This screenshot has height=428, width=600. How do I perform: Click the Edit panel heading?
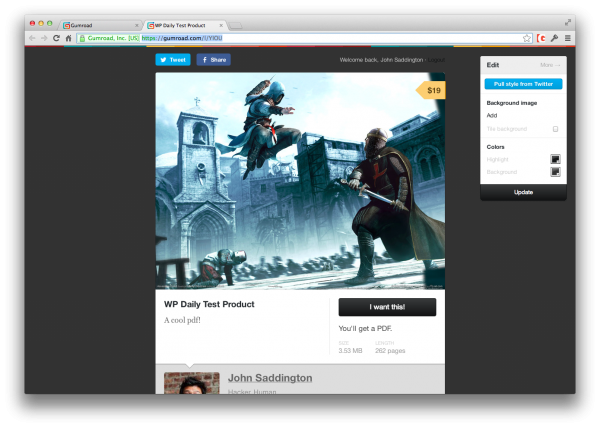(x=493, y=65)
